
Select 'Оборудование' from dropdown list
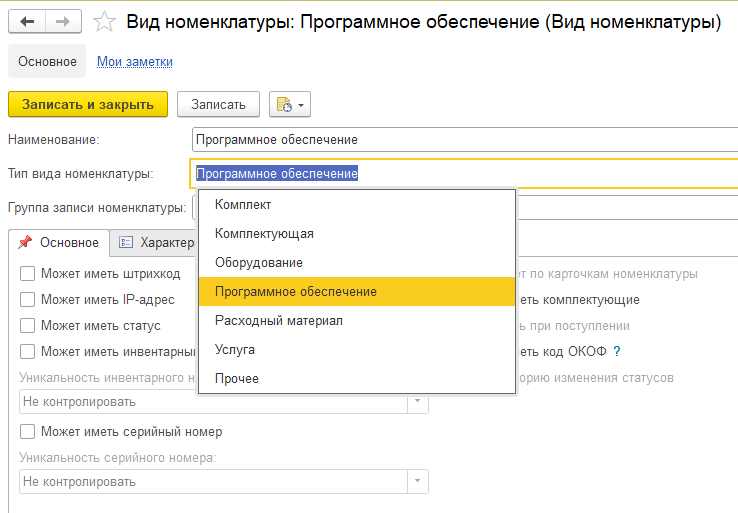tap(258, 262)
